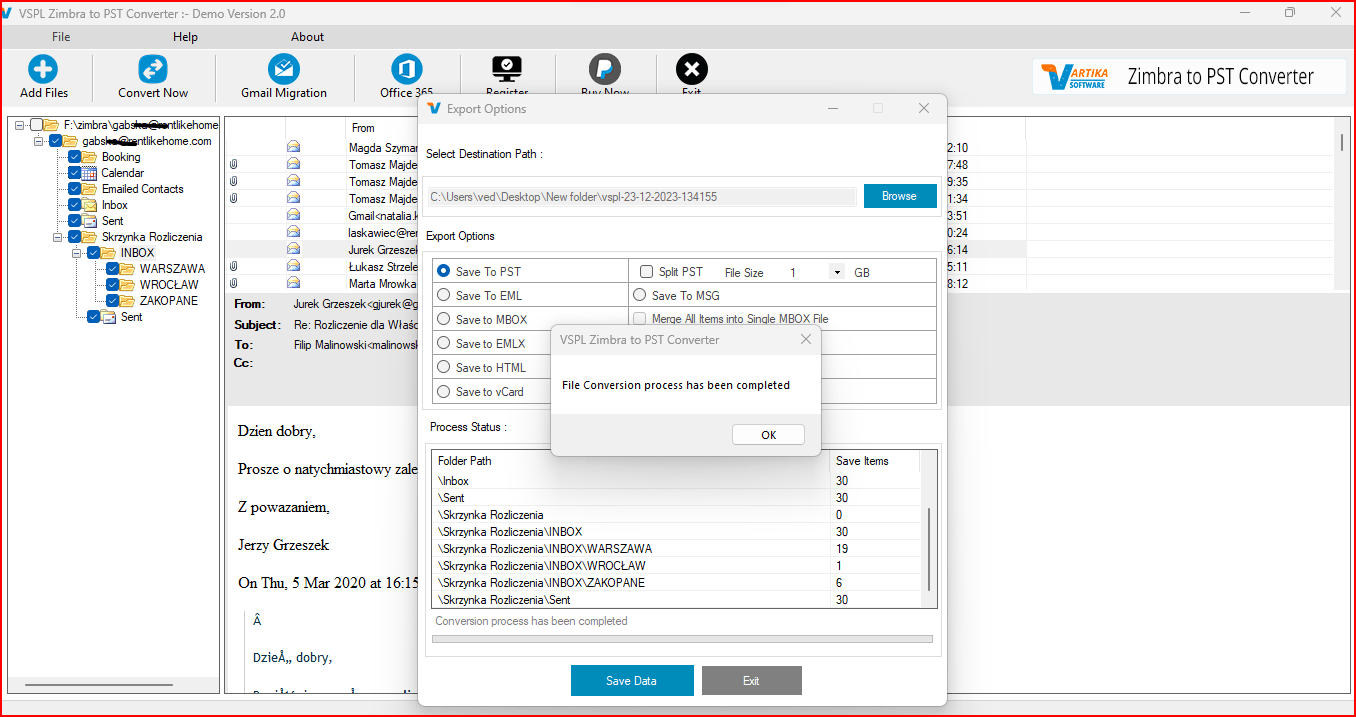This screenshot has width=1356, height=717.
Task: Select the \Skrzynka Rozliczenia\INBOX\WARSZAWA status row
Action: coord(676,549)
